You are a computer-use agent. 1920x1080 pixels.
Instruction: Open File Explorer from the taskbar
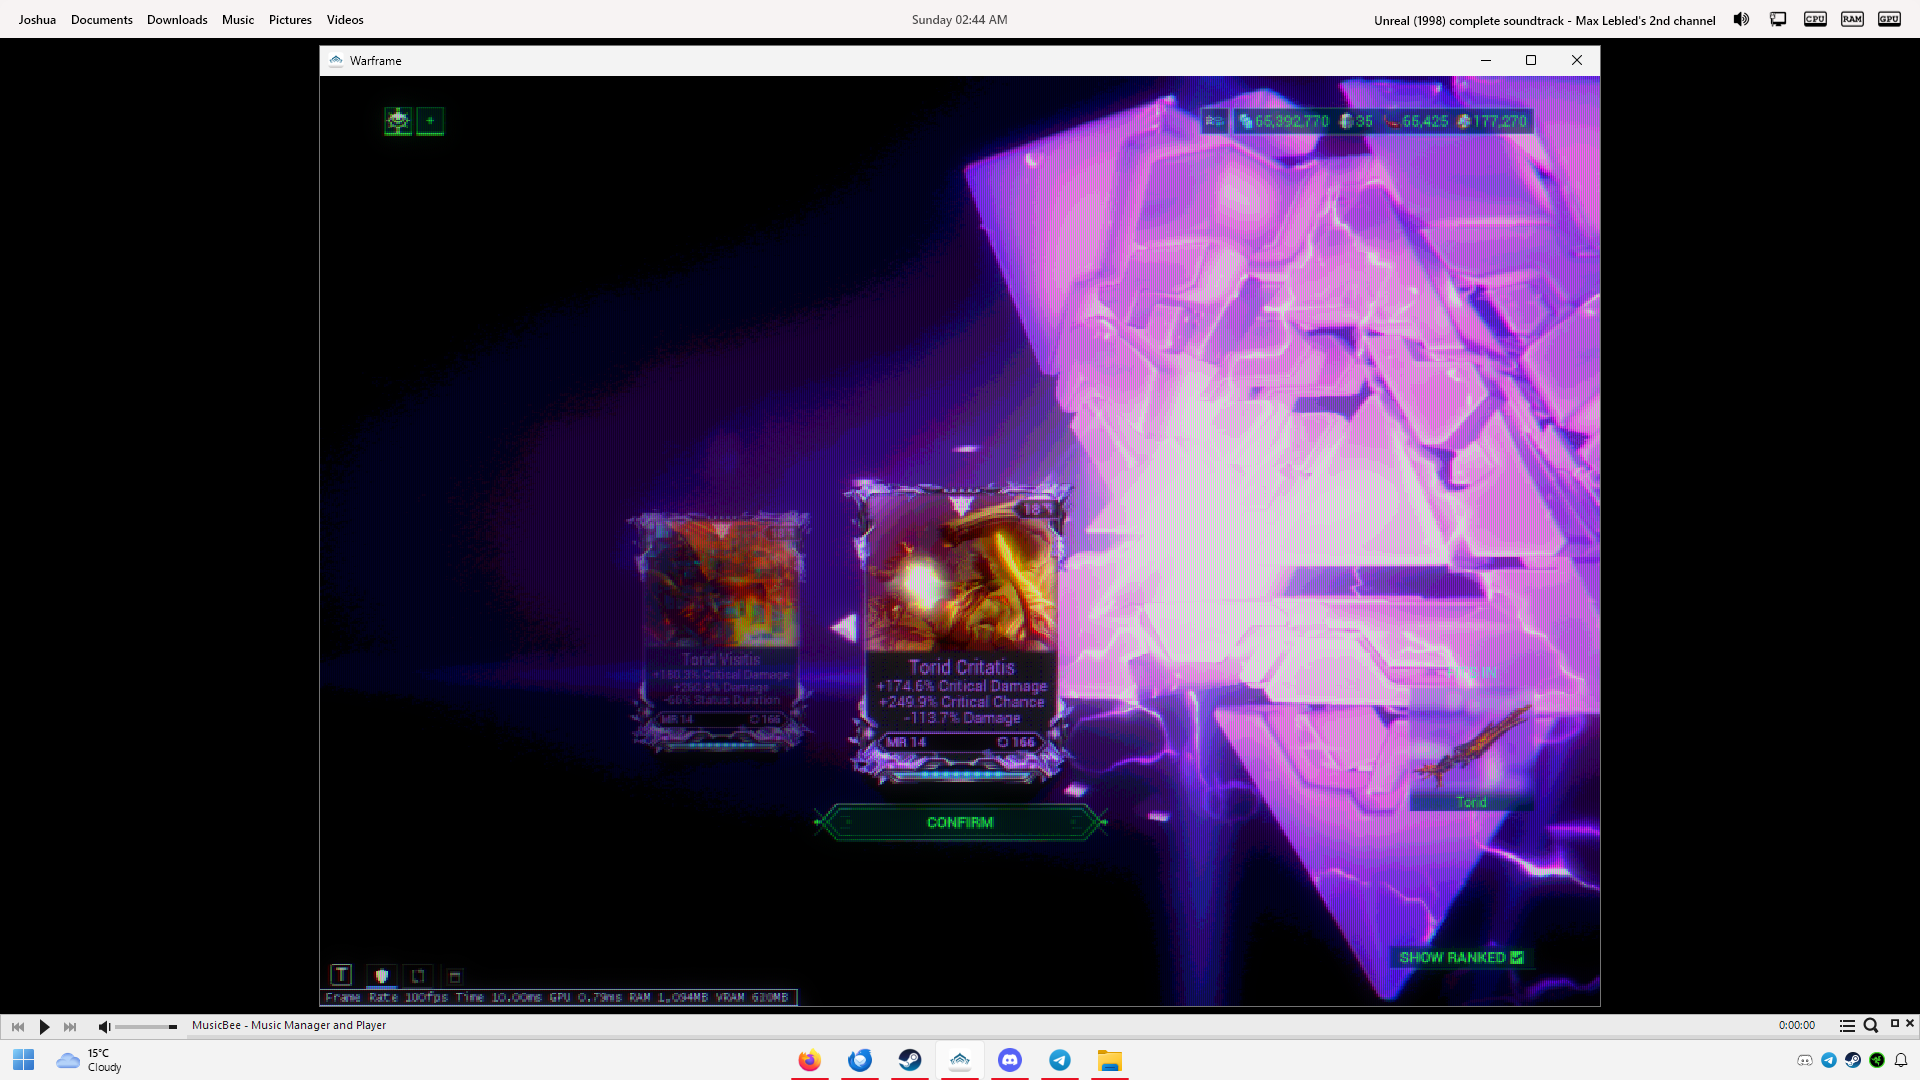click(1110, 1060)
